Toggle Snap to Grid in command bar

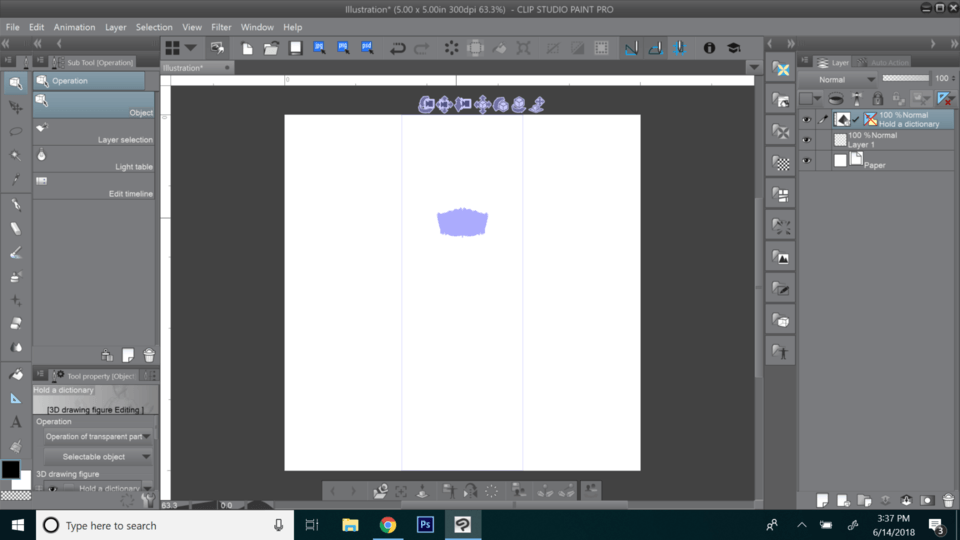(679, 48)
